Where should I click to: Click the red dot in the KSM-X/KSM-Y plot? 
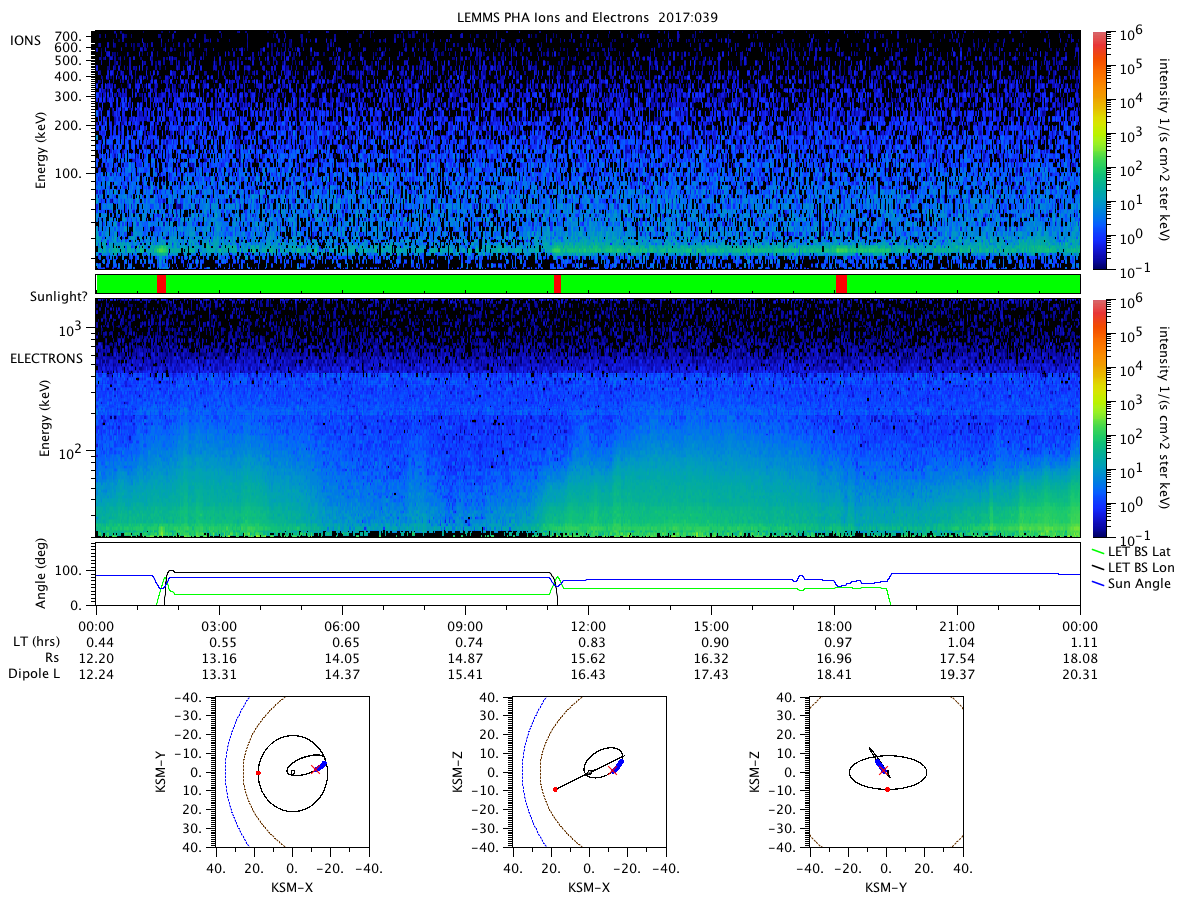tap(258, 773)
